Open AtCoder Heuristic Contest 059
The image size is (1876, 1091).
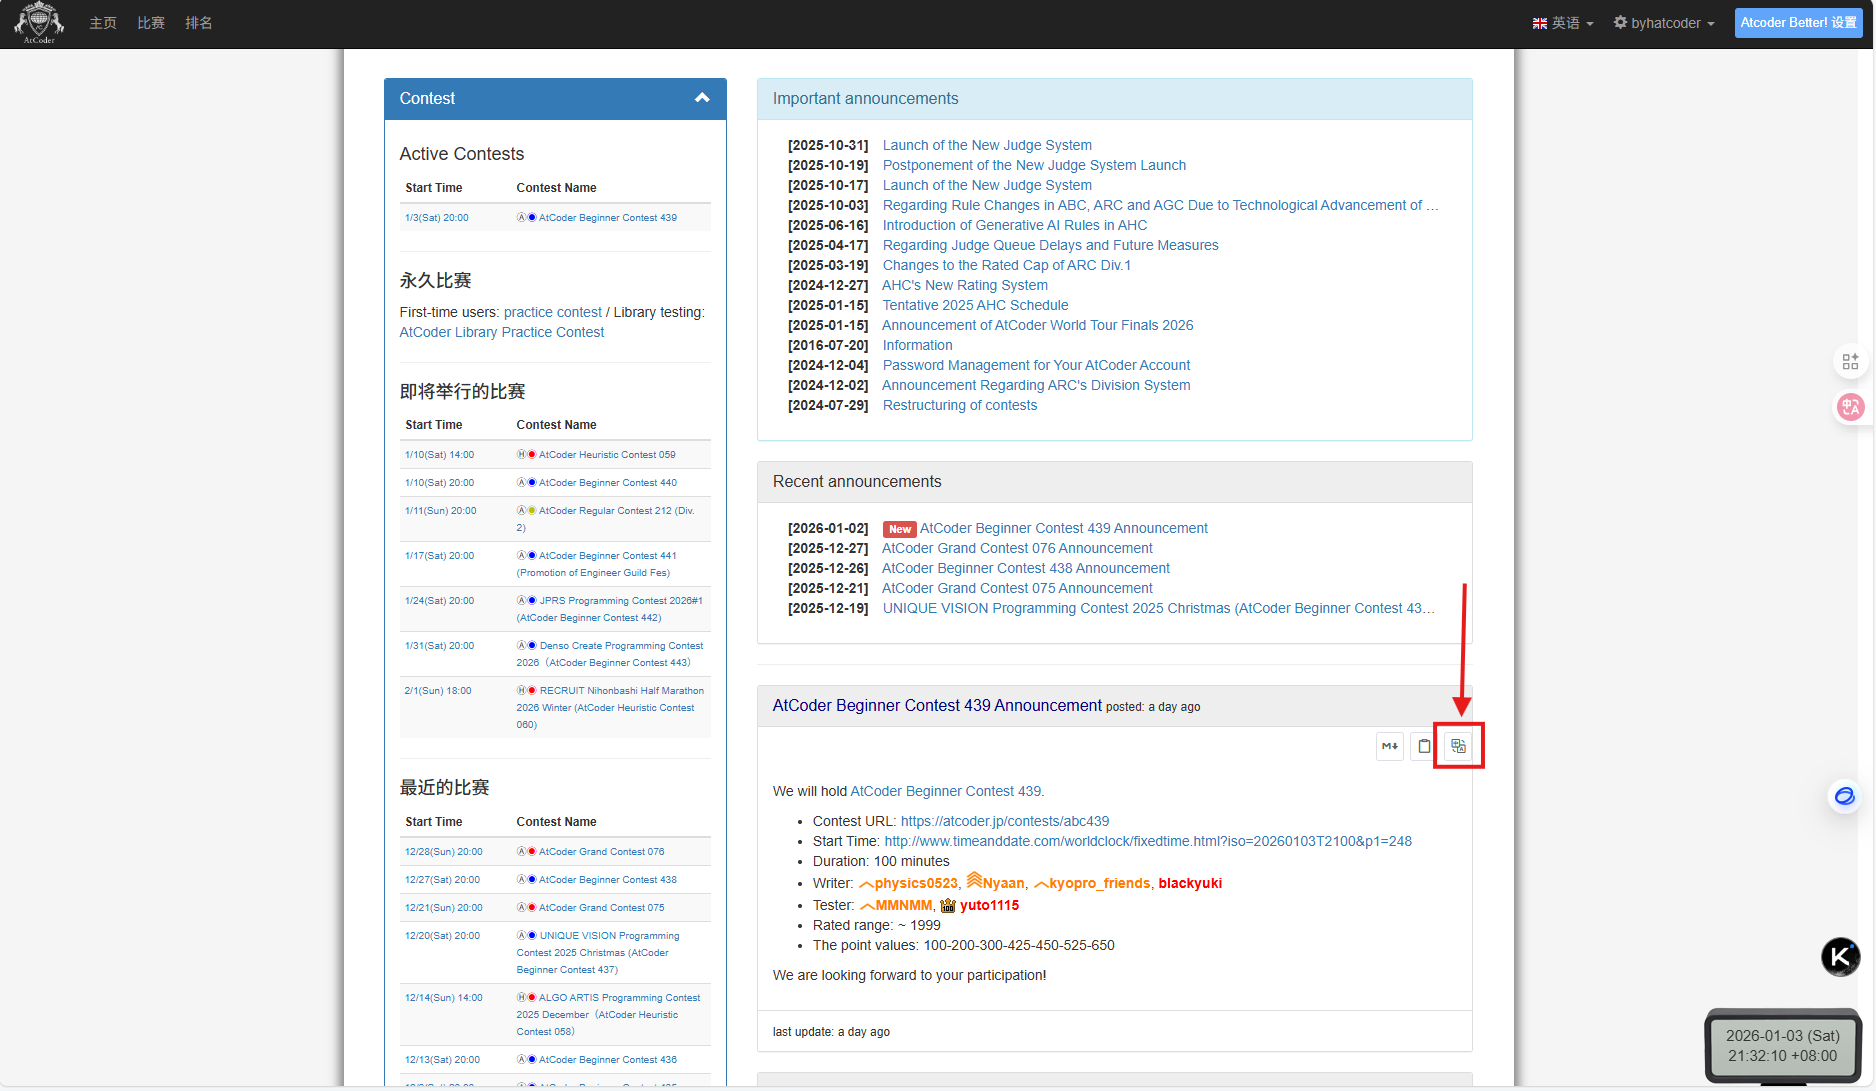[607, 455]
